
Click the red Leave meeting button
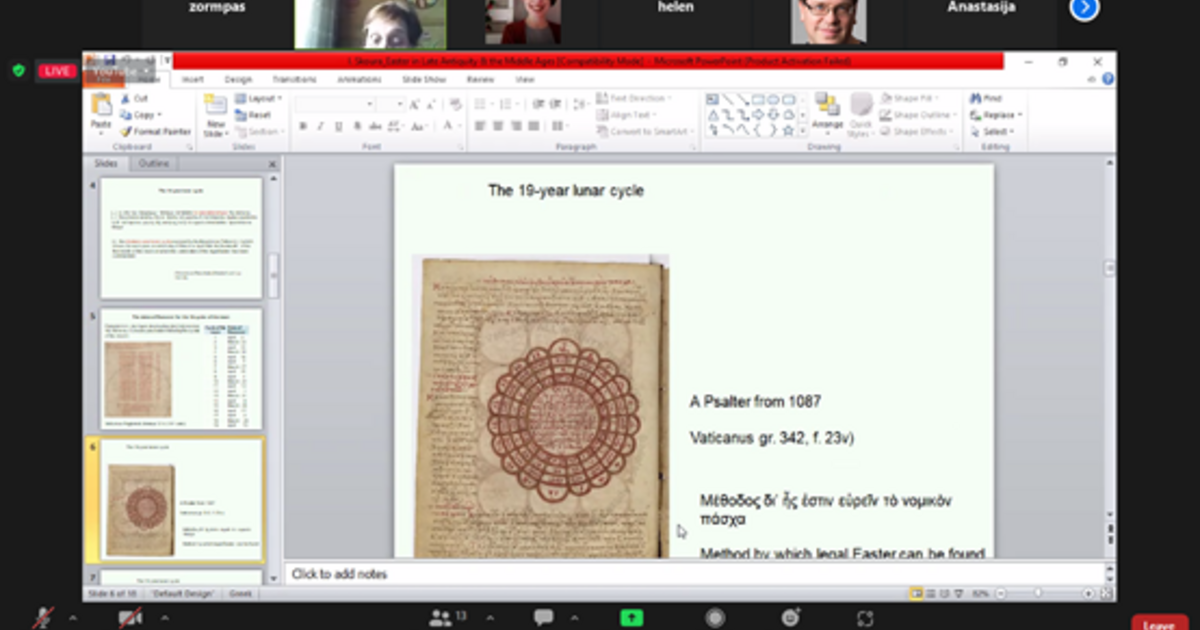pos(1158,624)
